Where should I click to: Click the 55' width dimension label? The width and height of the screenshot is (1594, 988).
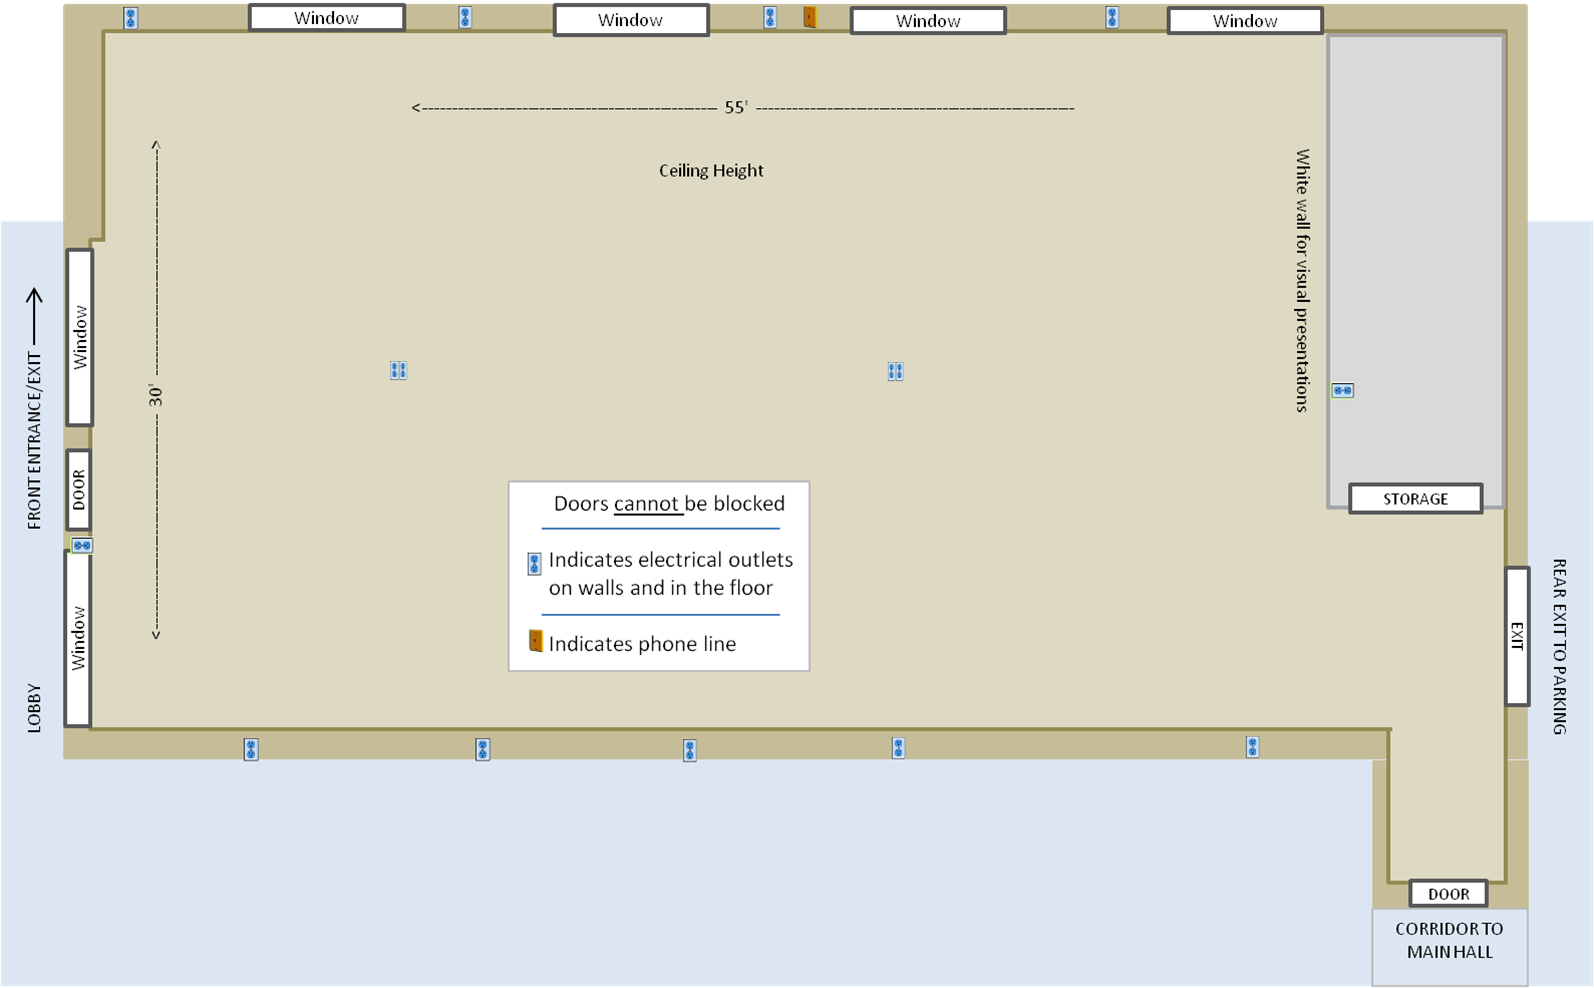[x=736, y=107]
